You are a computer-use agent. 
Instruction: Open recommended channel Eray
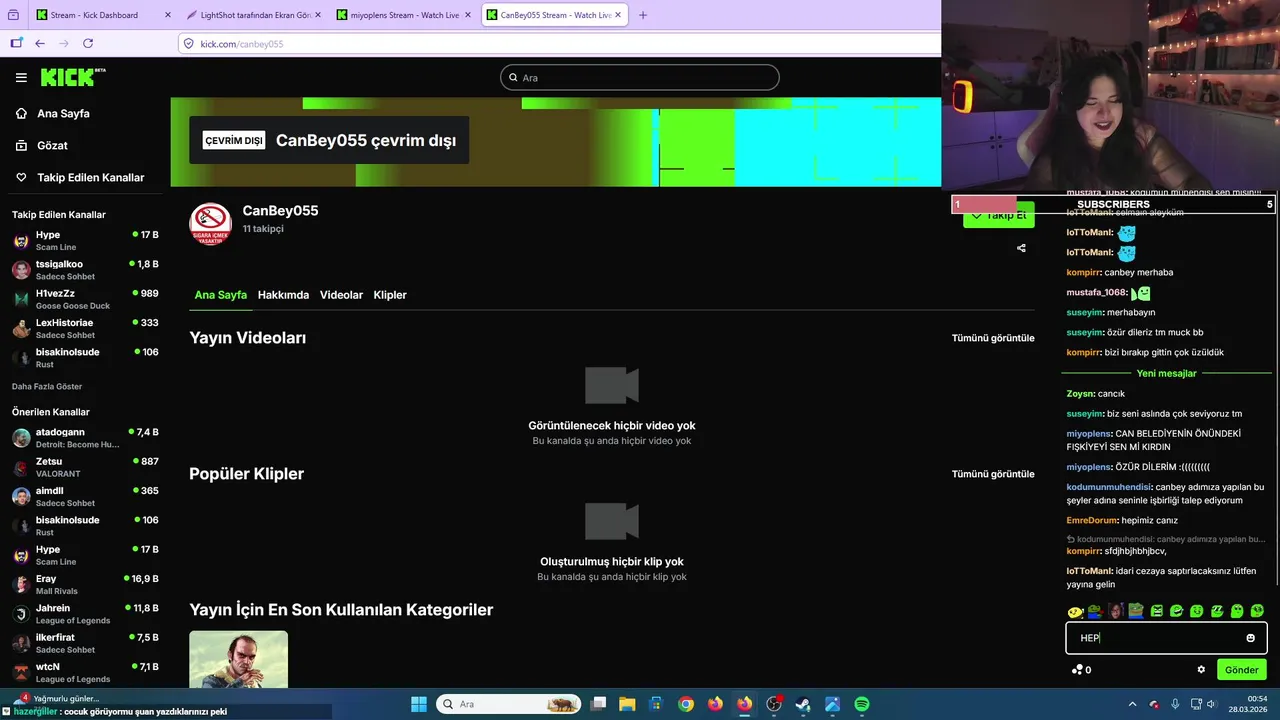(85, 584)
